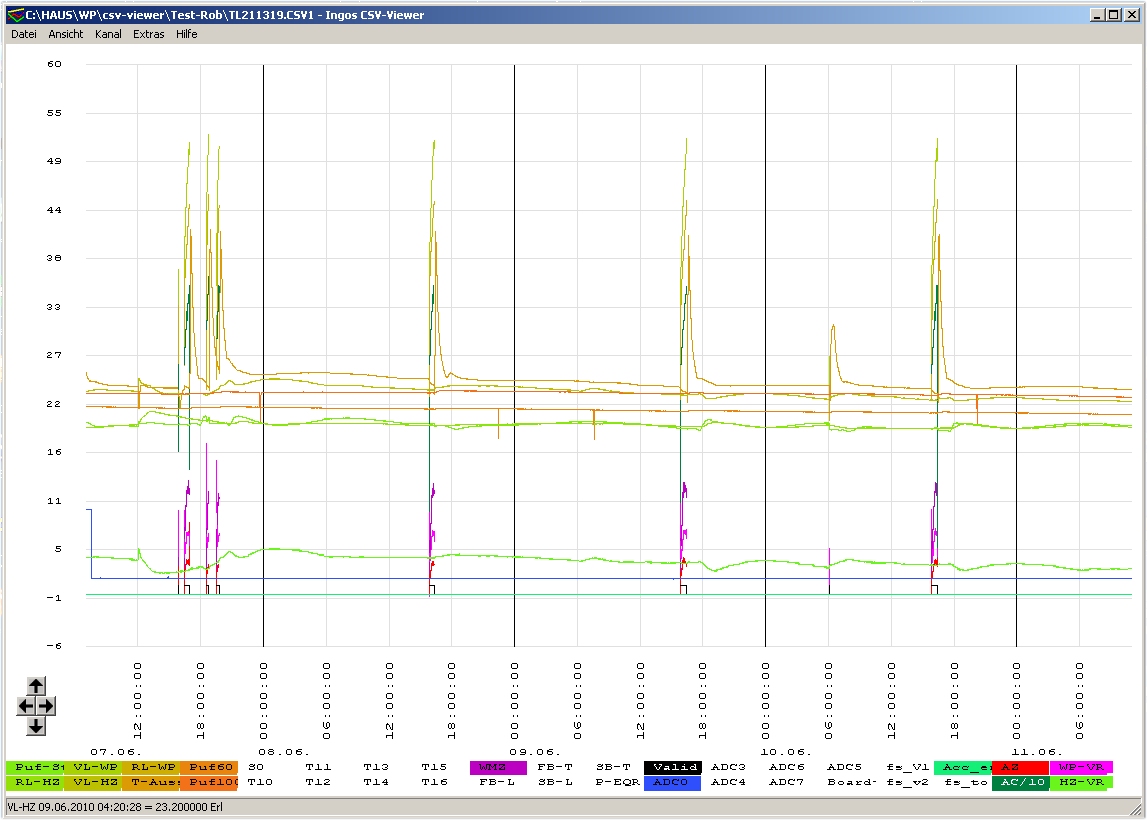Select the FB-L channel label
The height and width of the screenshot is (820, 1147).
[x=497, y=782]
